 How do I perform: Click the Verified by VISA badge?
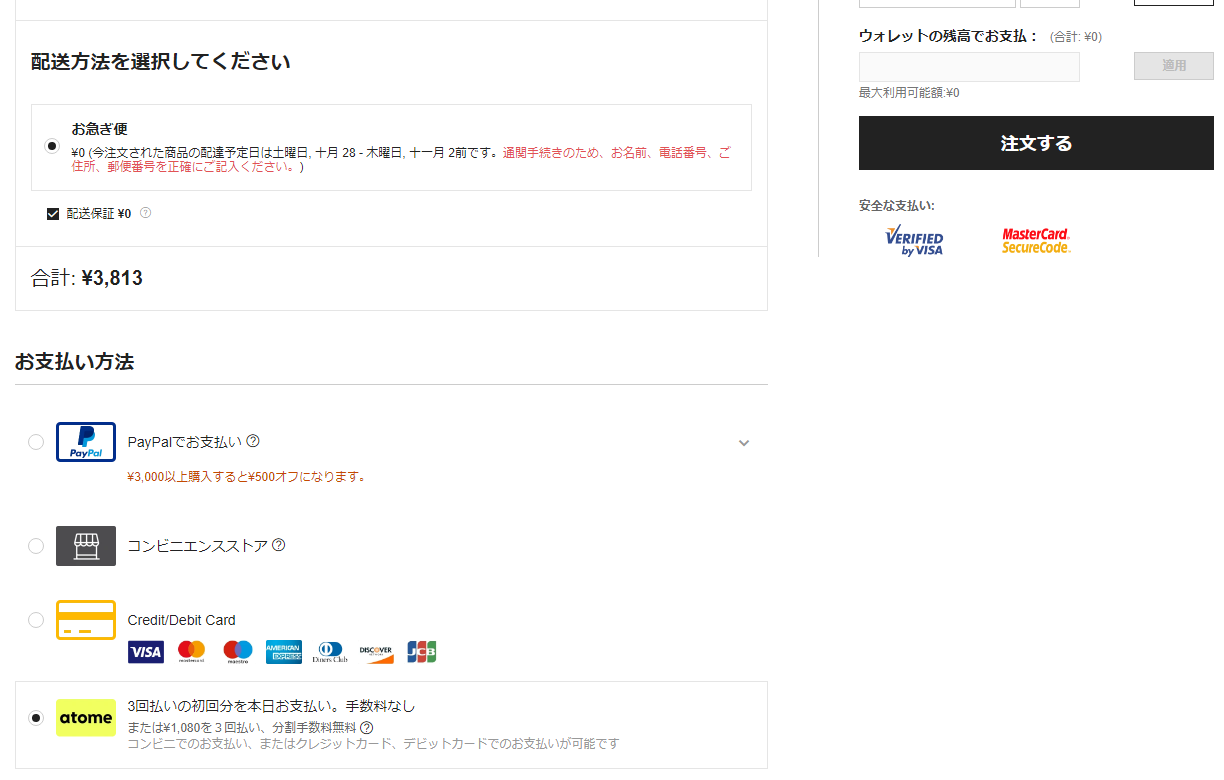coord(914,241)
